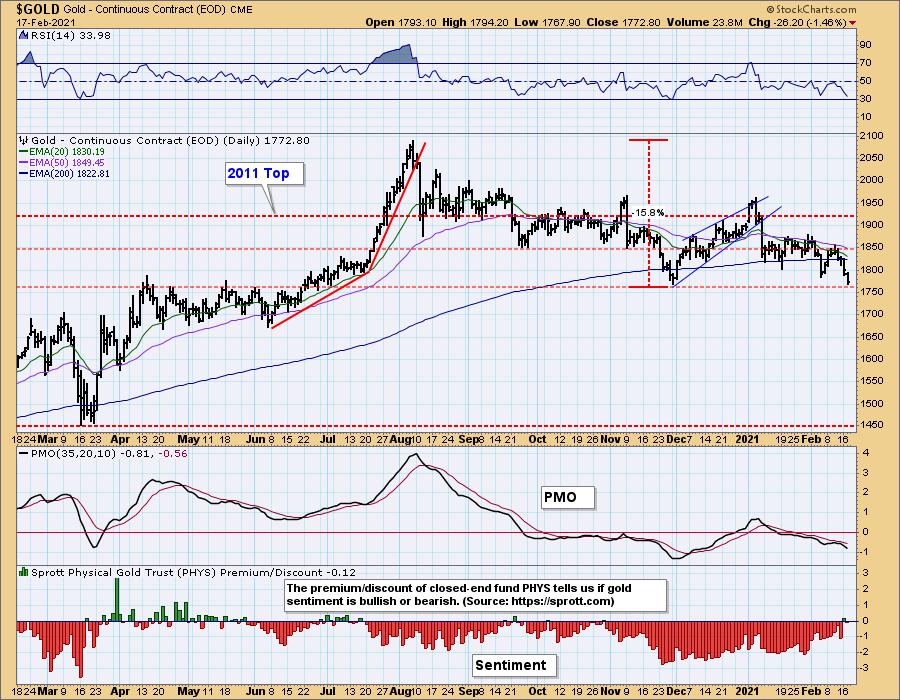Viewport: 900px width, 700px height.
Task: Click the Gold Continuous Contract (Daily) 1772.80 legend
Action: (170, 140)
